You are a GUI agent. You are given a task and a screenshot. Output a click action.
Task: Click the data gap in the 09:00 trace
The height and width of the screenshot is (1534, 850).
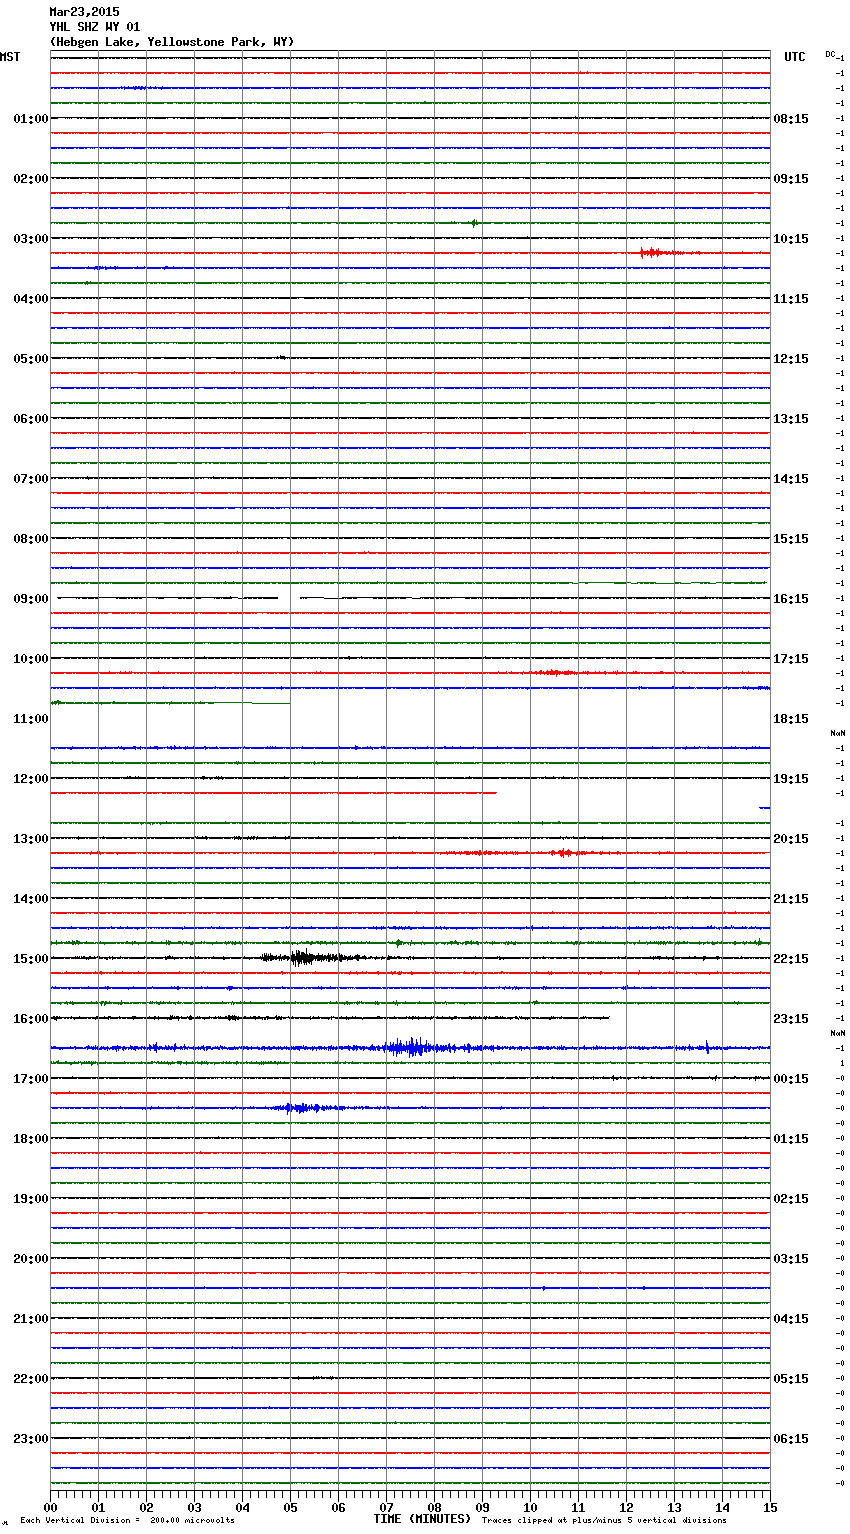(x=289, y=598)
